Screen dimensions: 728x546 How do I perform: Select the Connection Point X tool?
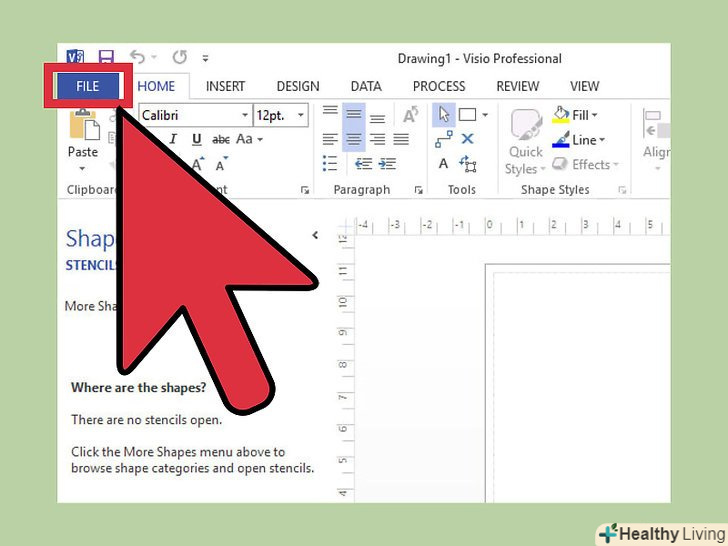(468, 139)
